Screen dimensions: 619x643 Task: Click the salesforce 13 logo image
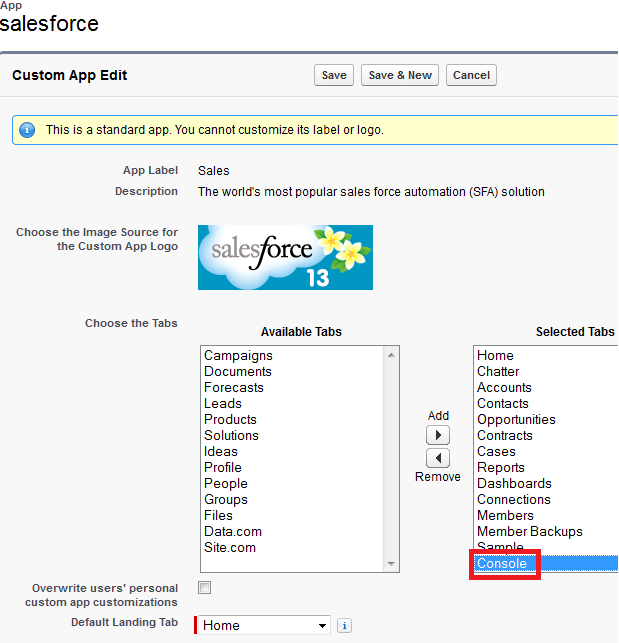[x=285, y=258]
